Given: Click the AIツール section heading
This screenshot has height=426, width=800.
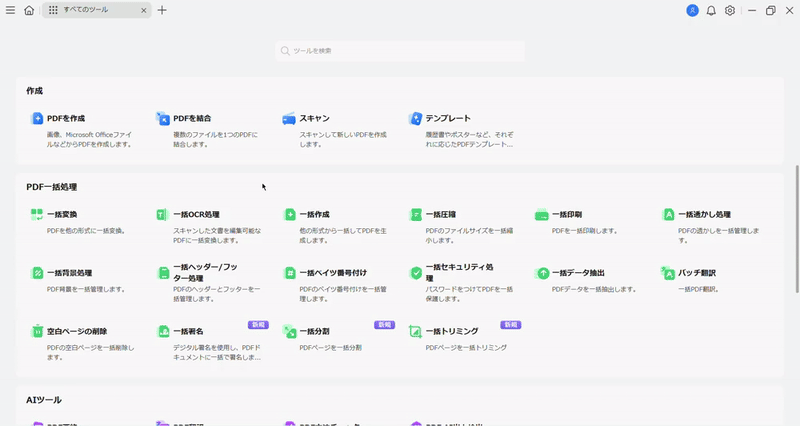Looking at the screenshot, I should point(44,400).
